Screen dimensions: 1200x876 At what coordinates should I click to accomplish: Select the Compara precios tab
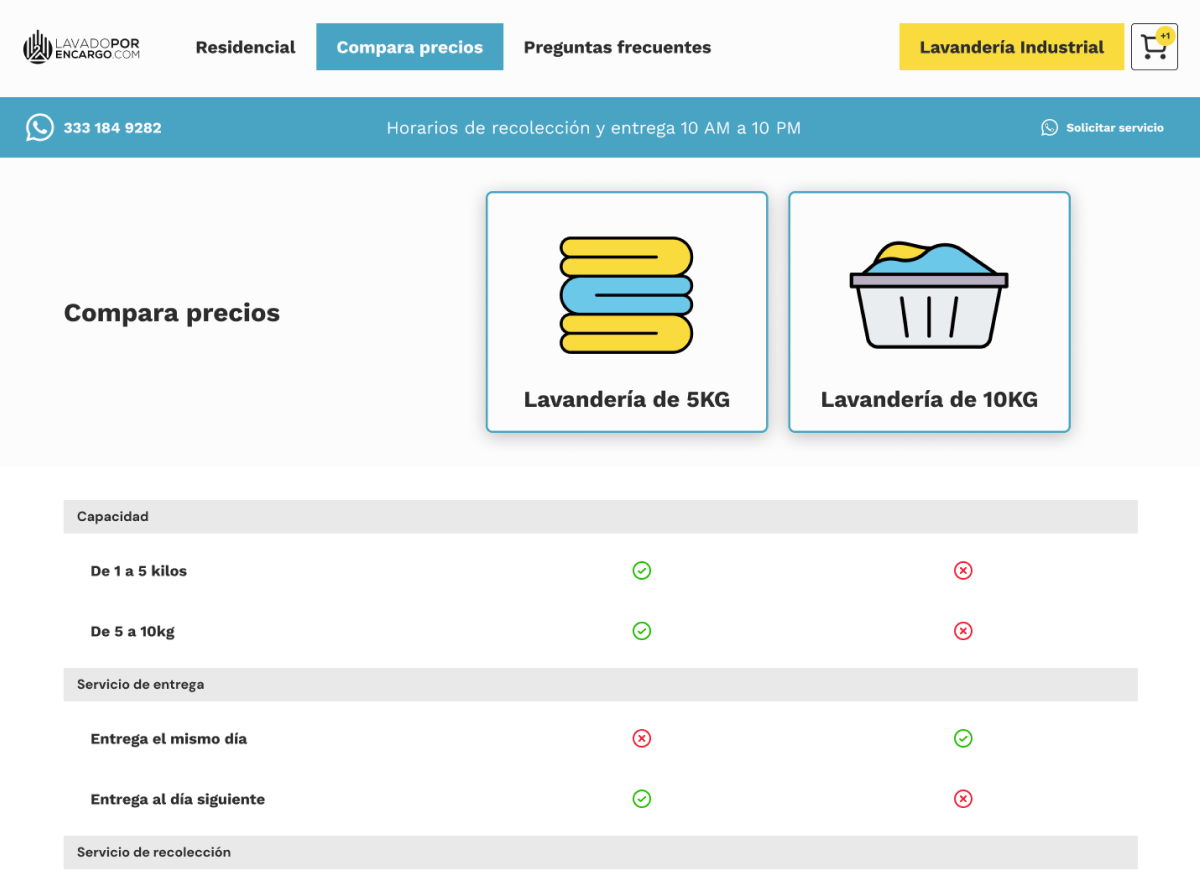click(410, 47)
